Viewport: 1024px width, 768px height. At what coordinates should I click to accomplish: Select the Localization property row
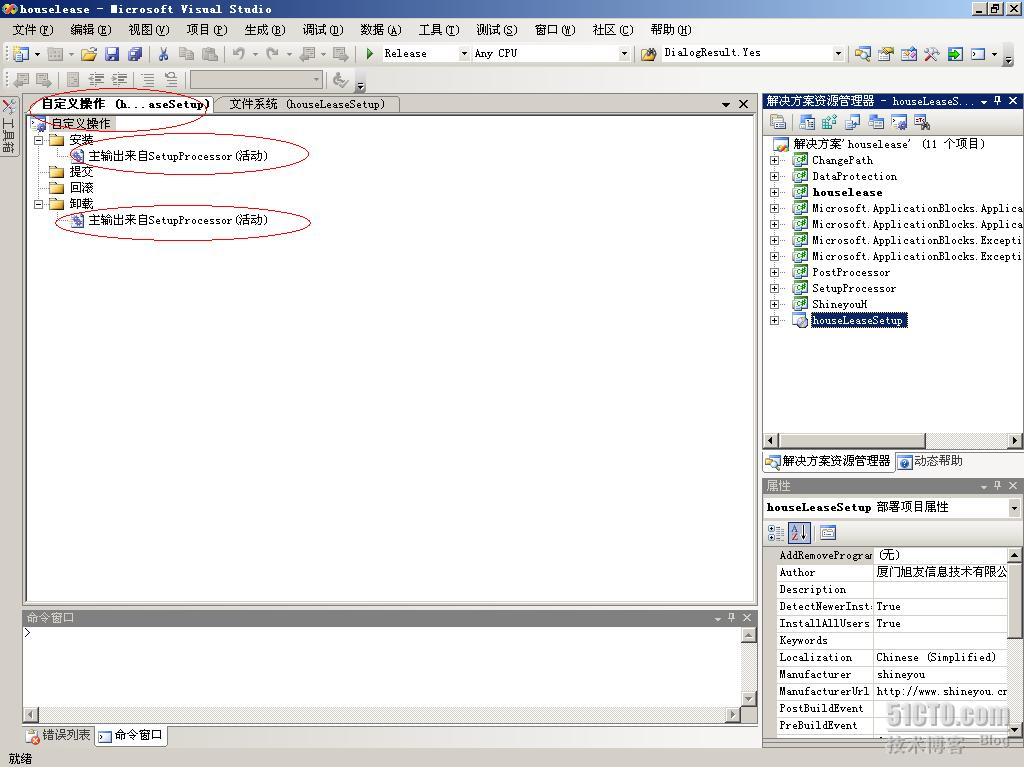892,657
